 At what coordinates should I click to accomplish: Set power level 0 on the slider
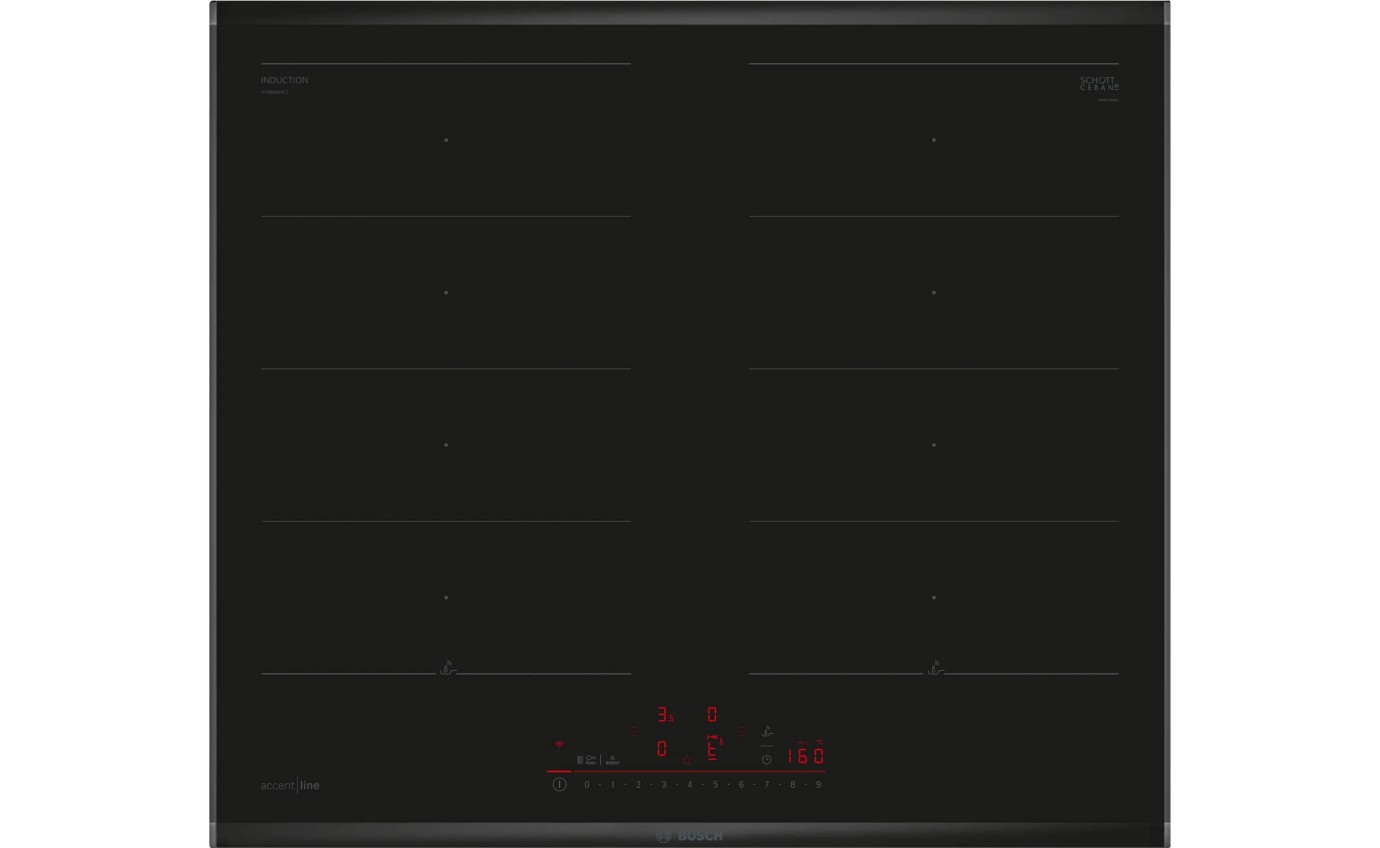tap(587, 785)
